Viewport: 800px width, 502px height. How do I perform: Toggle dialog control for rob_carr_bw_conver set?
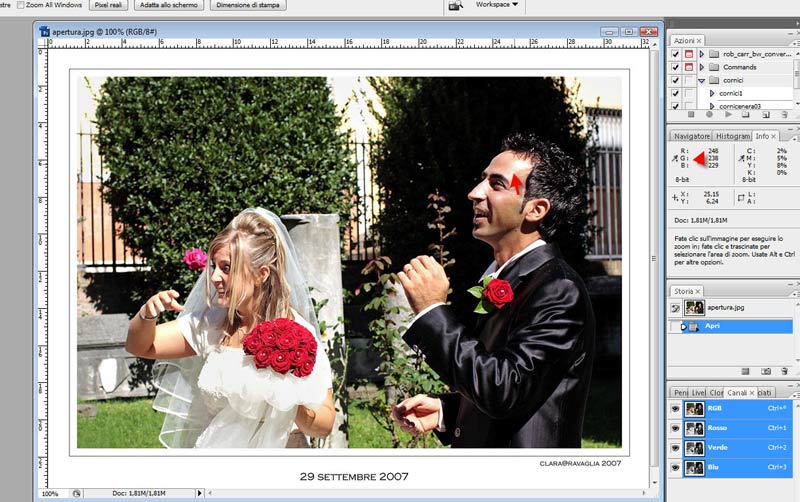689,54
